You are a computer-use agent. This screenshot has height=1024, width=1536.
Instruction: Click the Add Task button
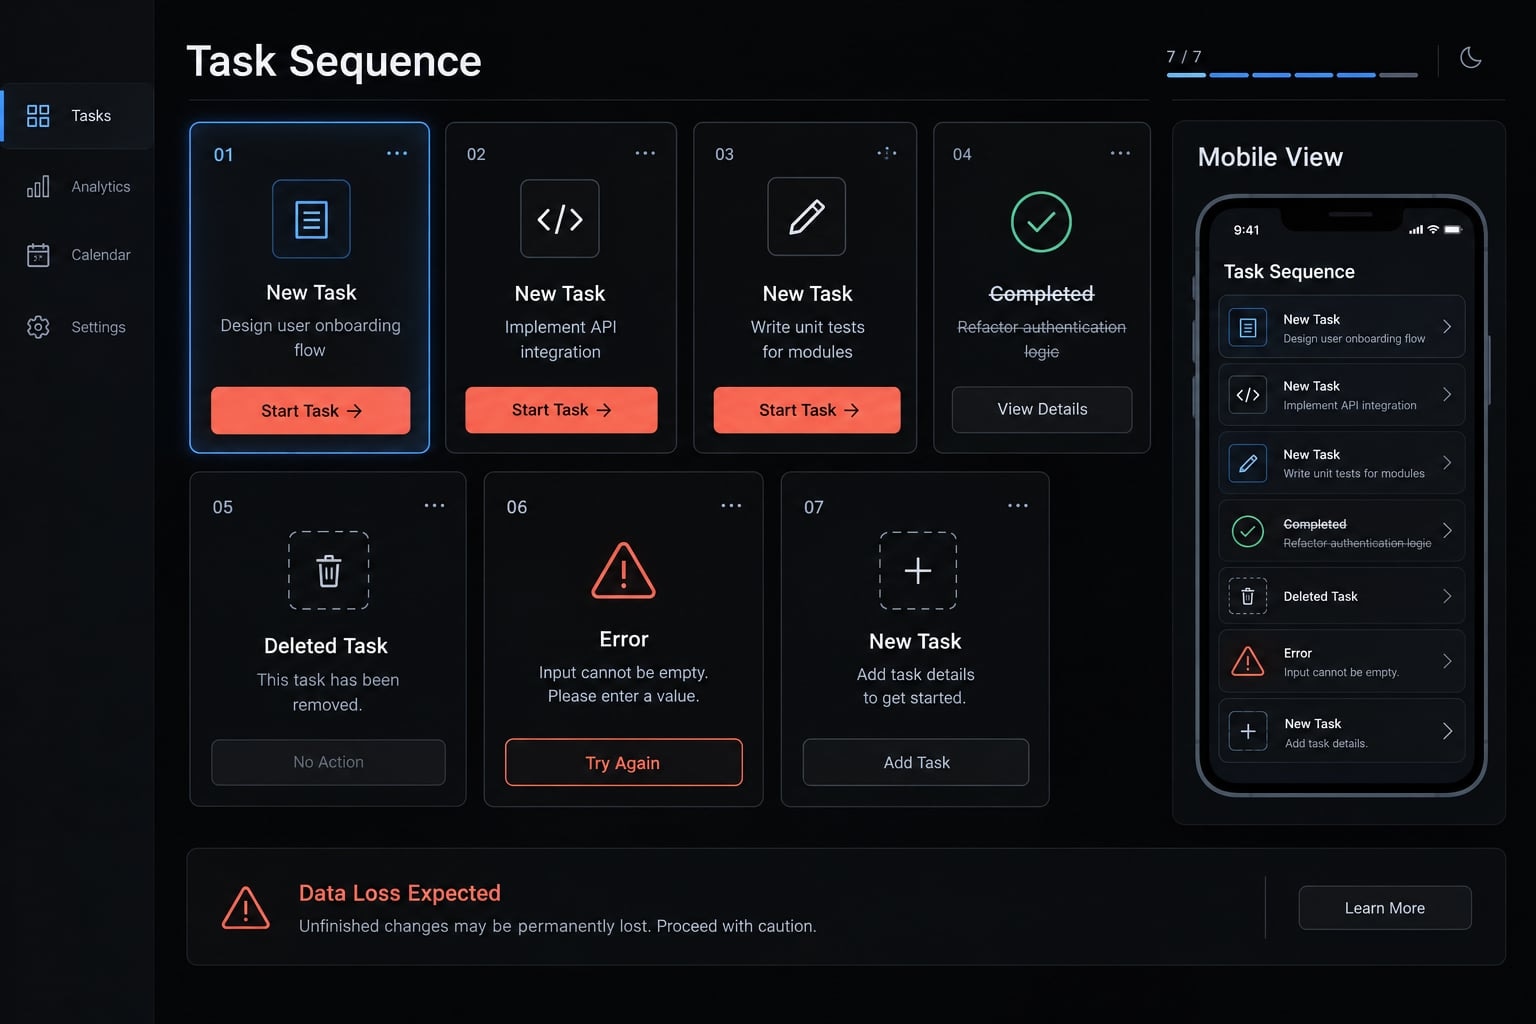pos(916,762)
